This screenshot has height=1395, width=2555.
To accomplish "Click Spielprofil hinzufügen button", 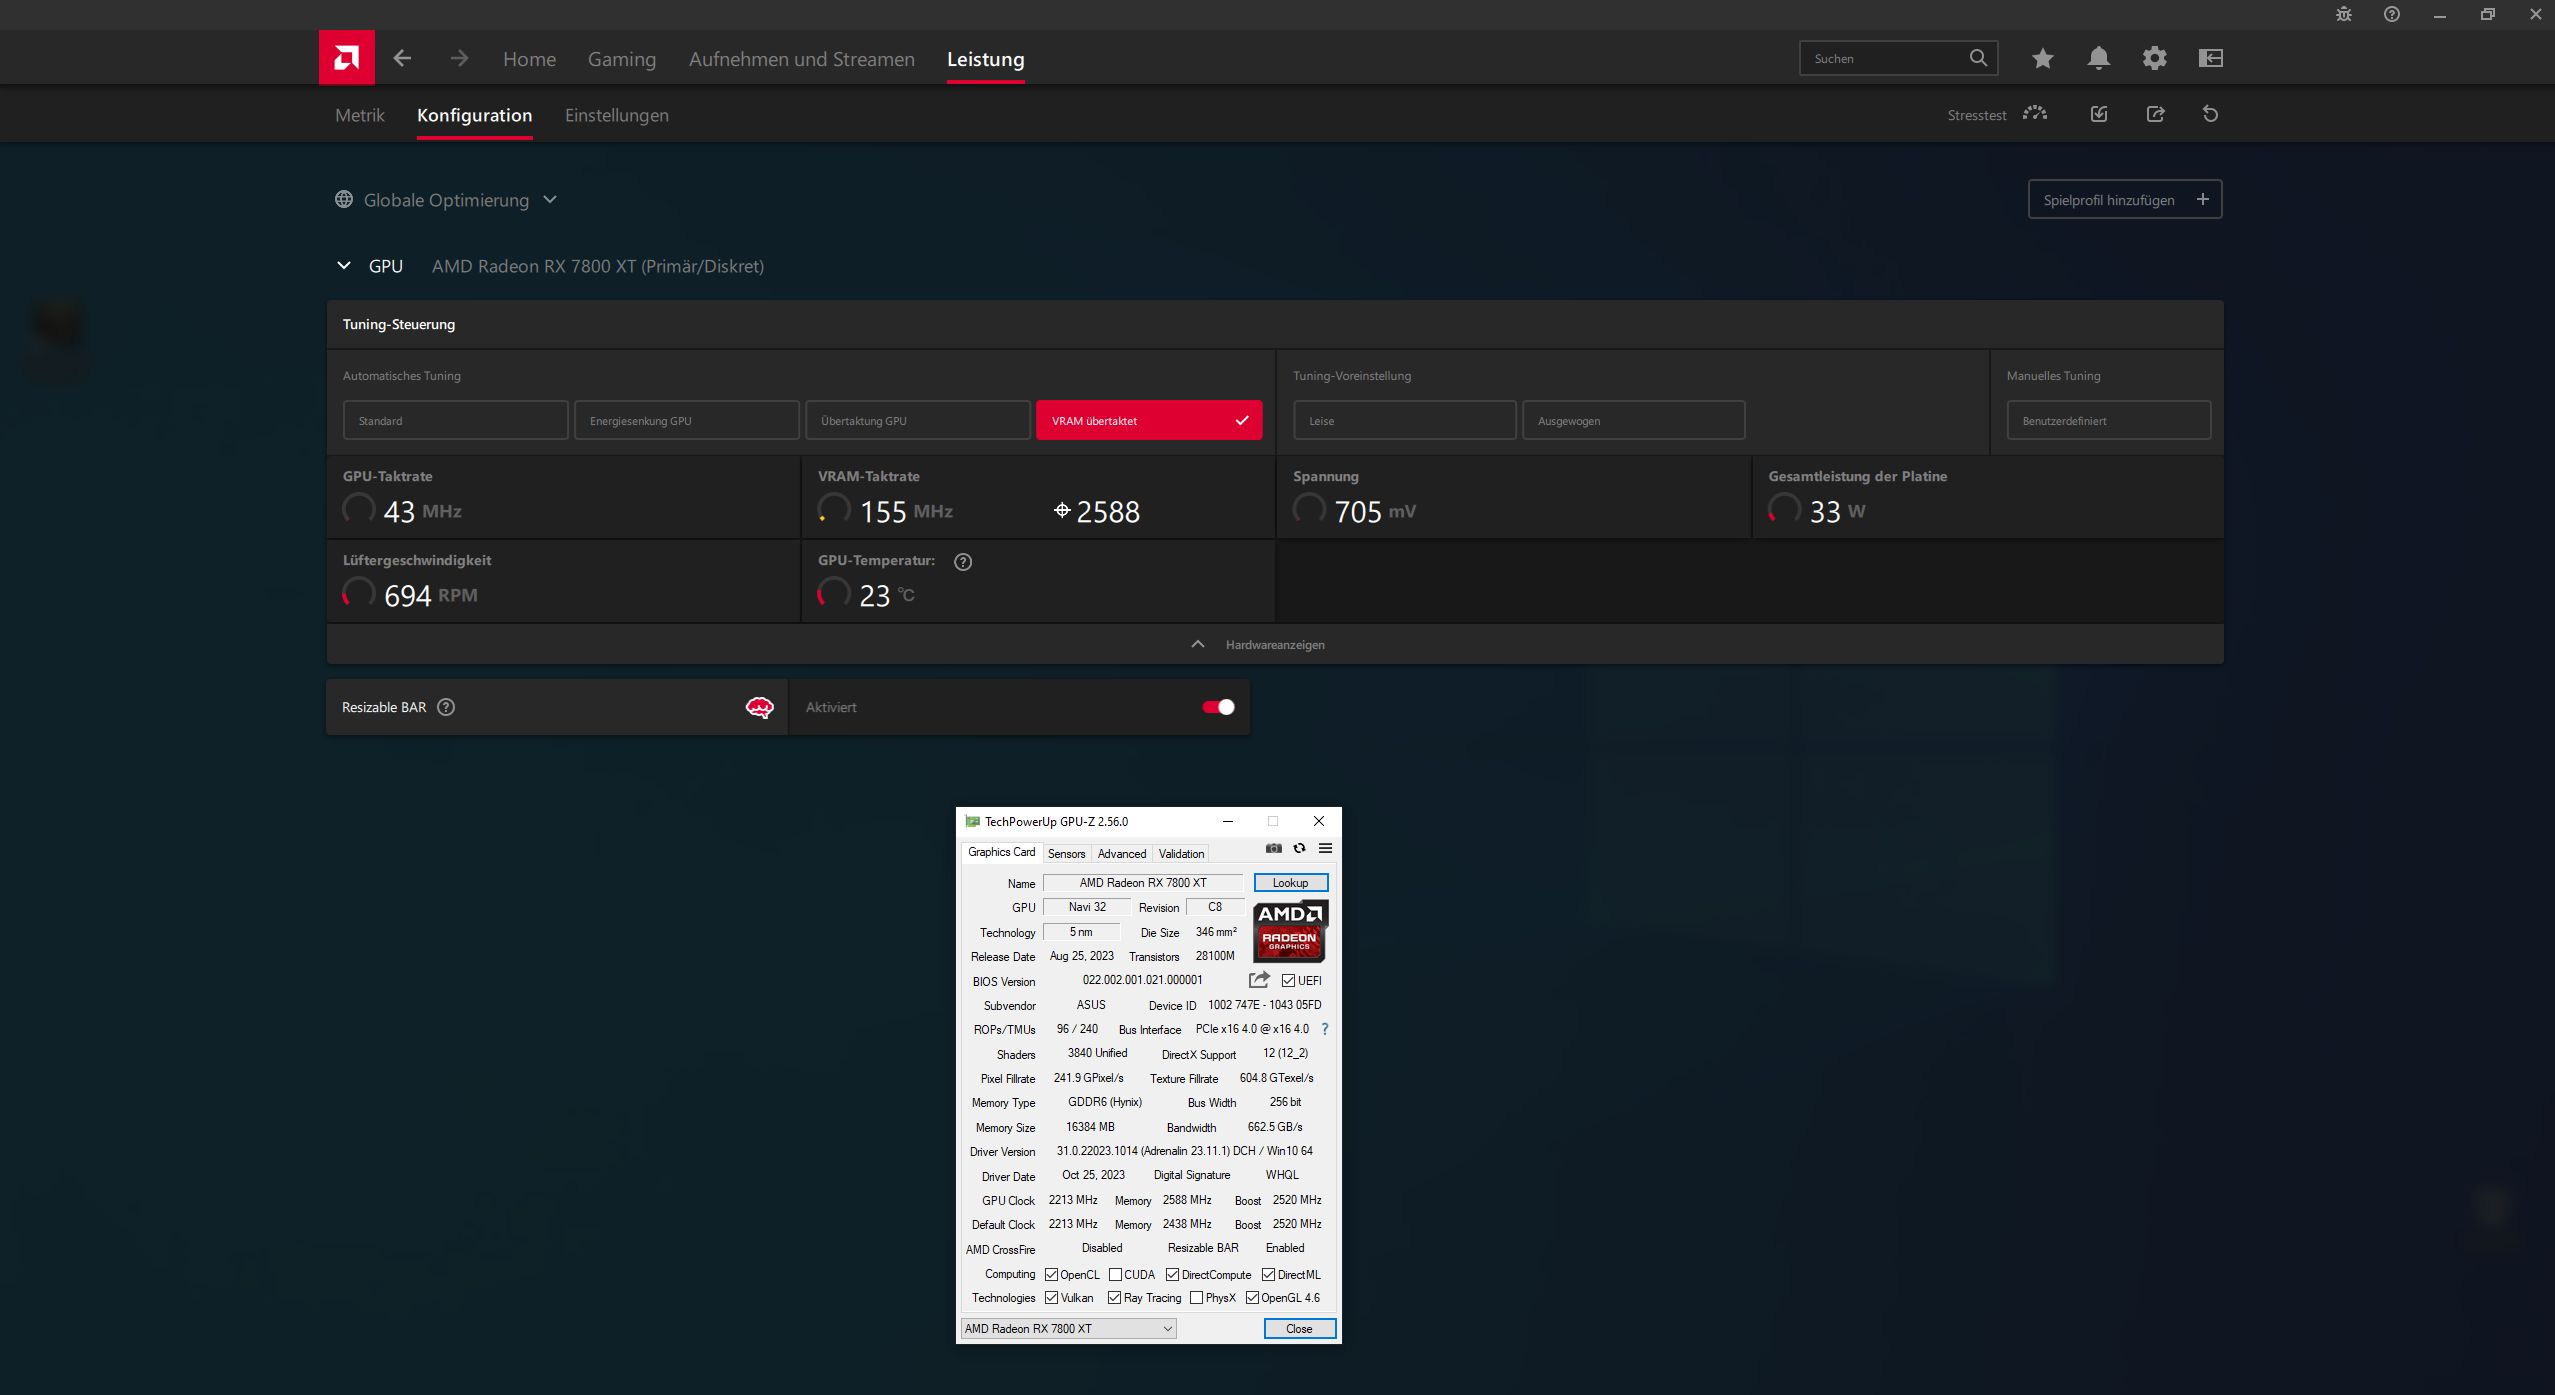I will click(2124, 200).
